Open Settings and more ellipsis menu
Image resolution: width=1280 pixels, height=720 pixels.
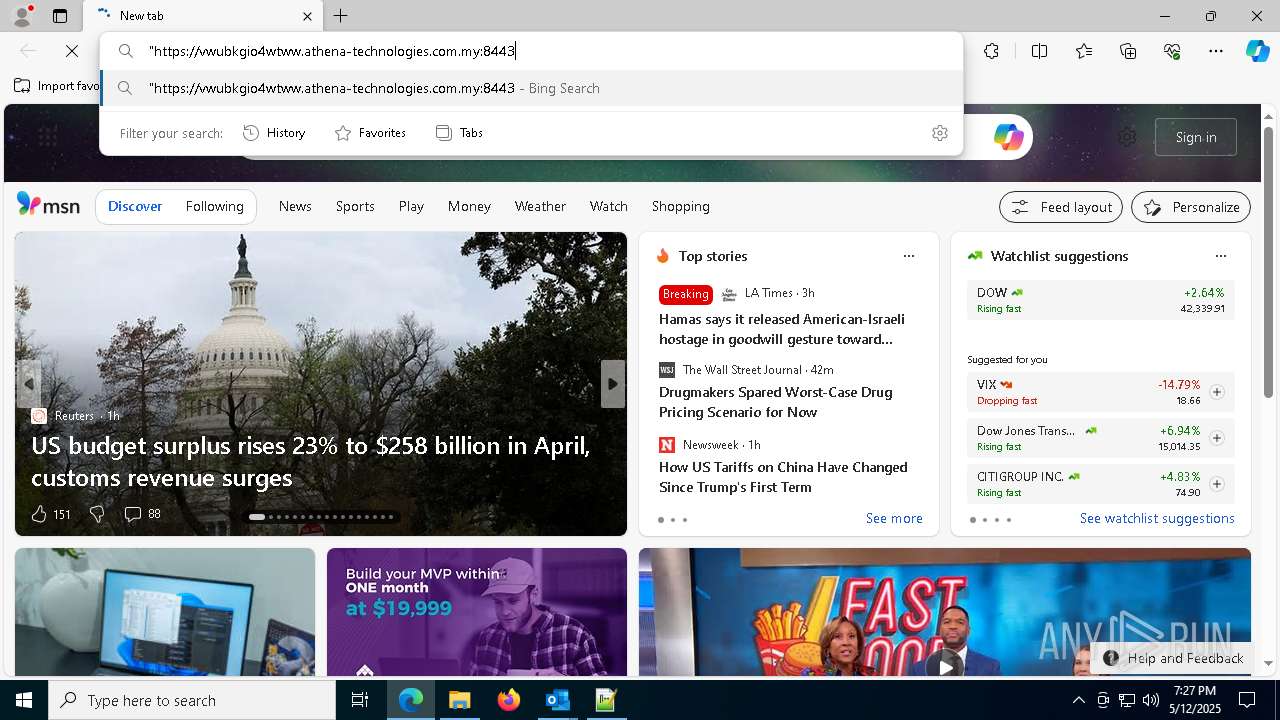(x=1216, y=51)
